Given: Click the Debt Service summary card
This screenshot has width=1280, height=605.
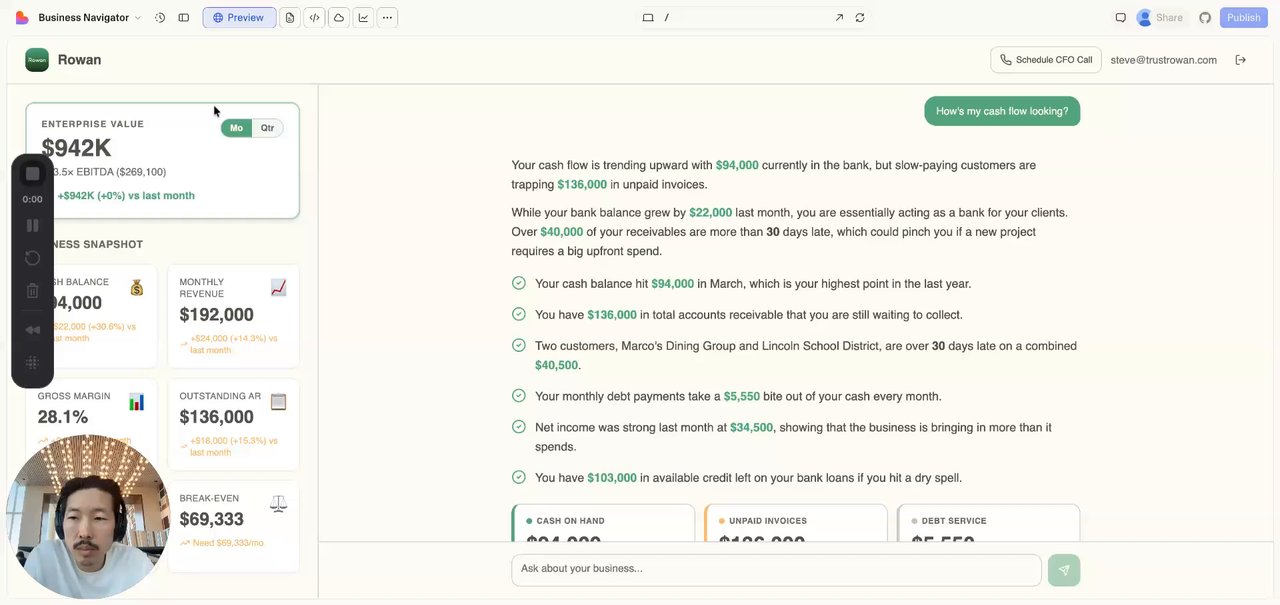Looking at the screenshot, I should pyautogui.click(x=989, y=523).
